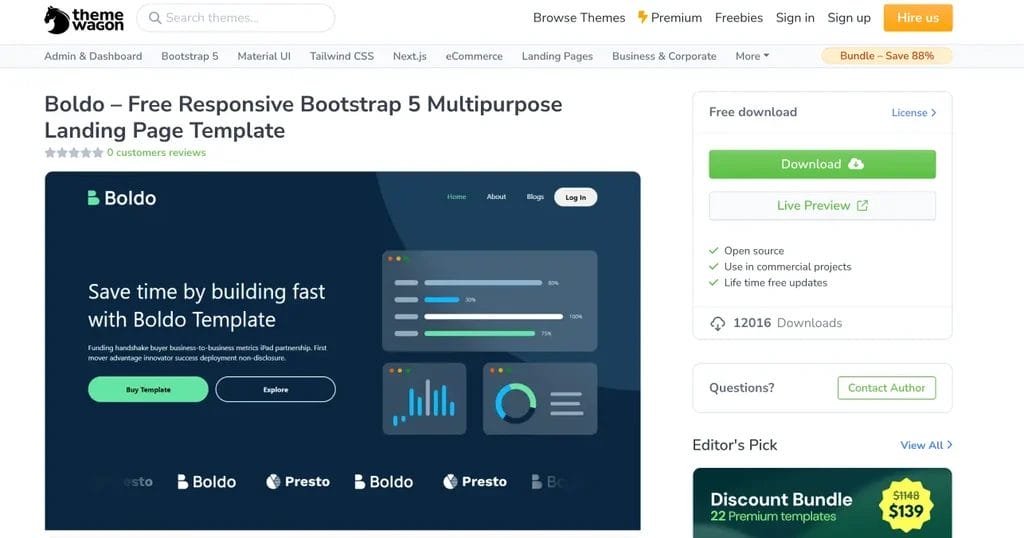Open the Admin & Dashboard category

pyautogui.click(x=93, y=56)
